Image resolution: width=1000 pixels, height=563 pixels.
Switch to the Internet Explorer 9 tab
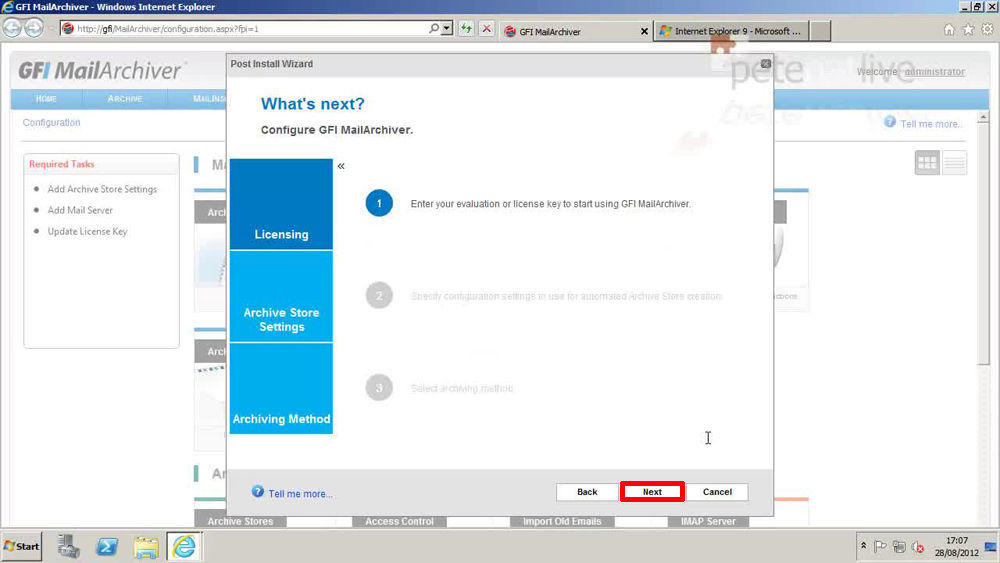tap(732, 31)
